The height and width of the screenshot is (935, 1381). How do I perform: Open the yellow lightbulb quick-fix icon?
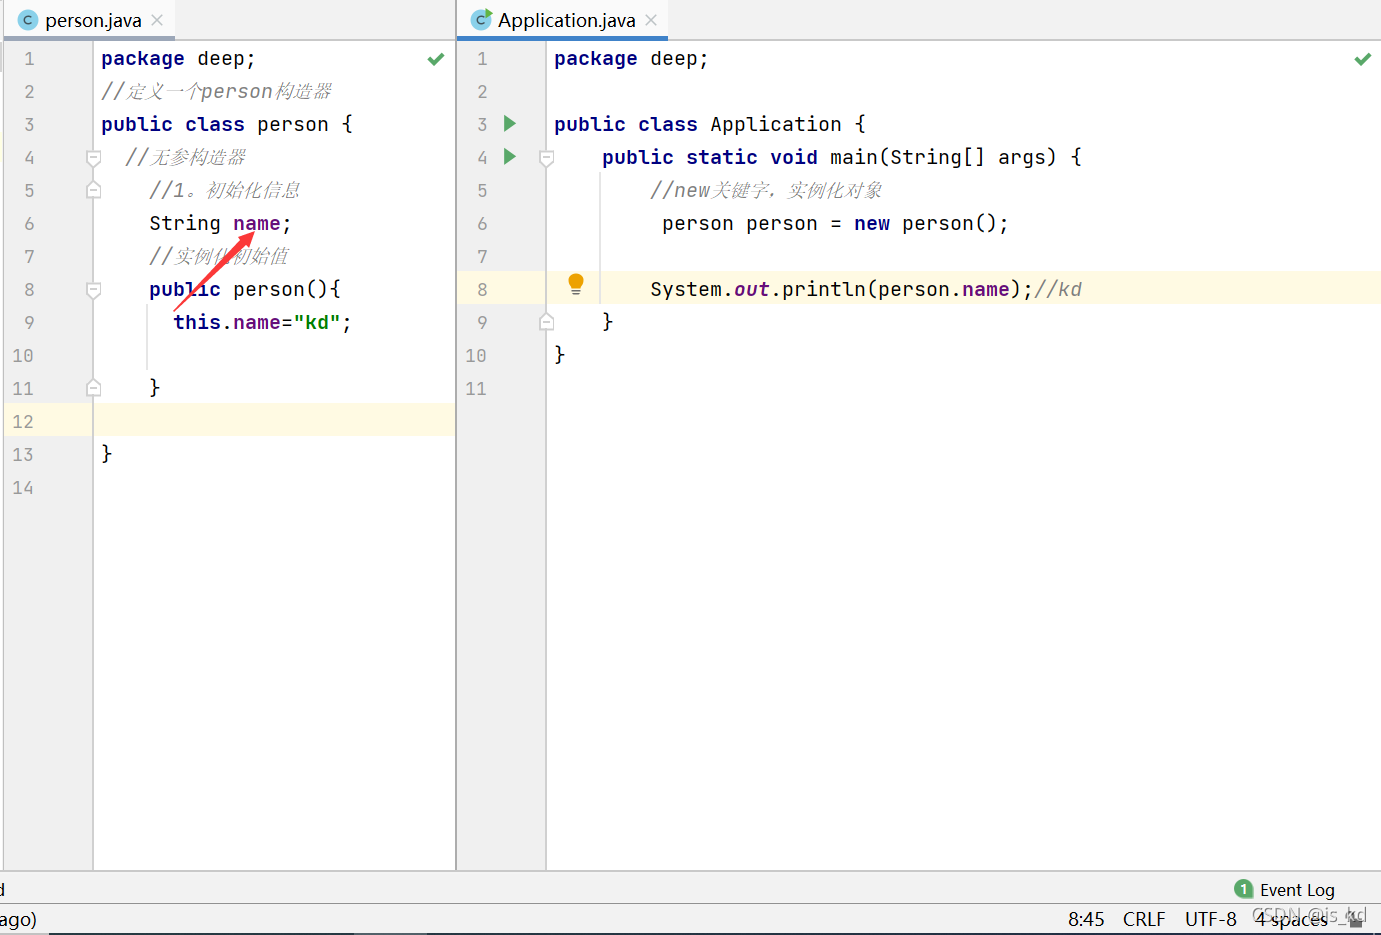[x=576, y=284]
